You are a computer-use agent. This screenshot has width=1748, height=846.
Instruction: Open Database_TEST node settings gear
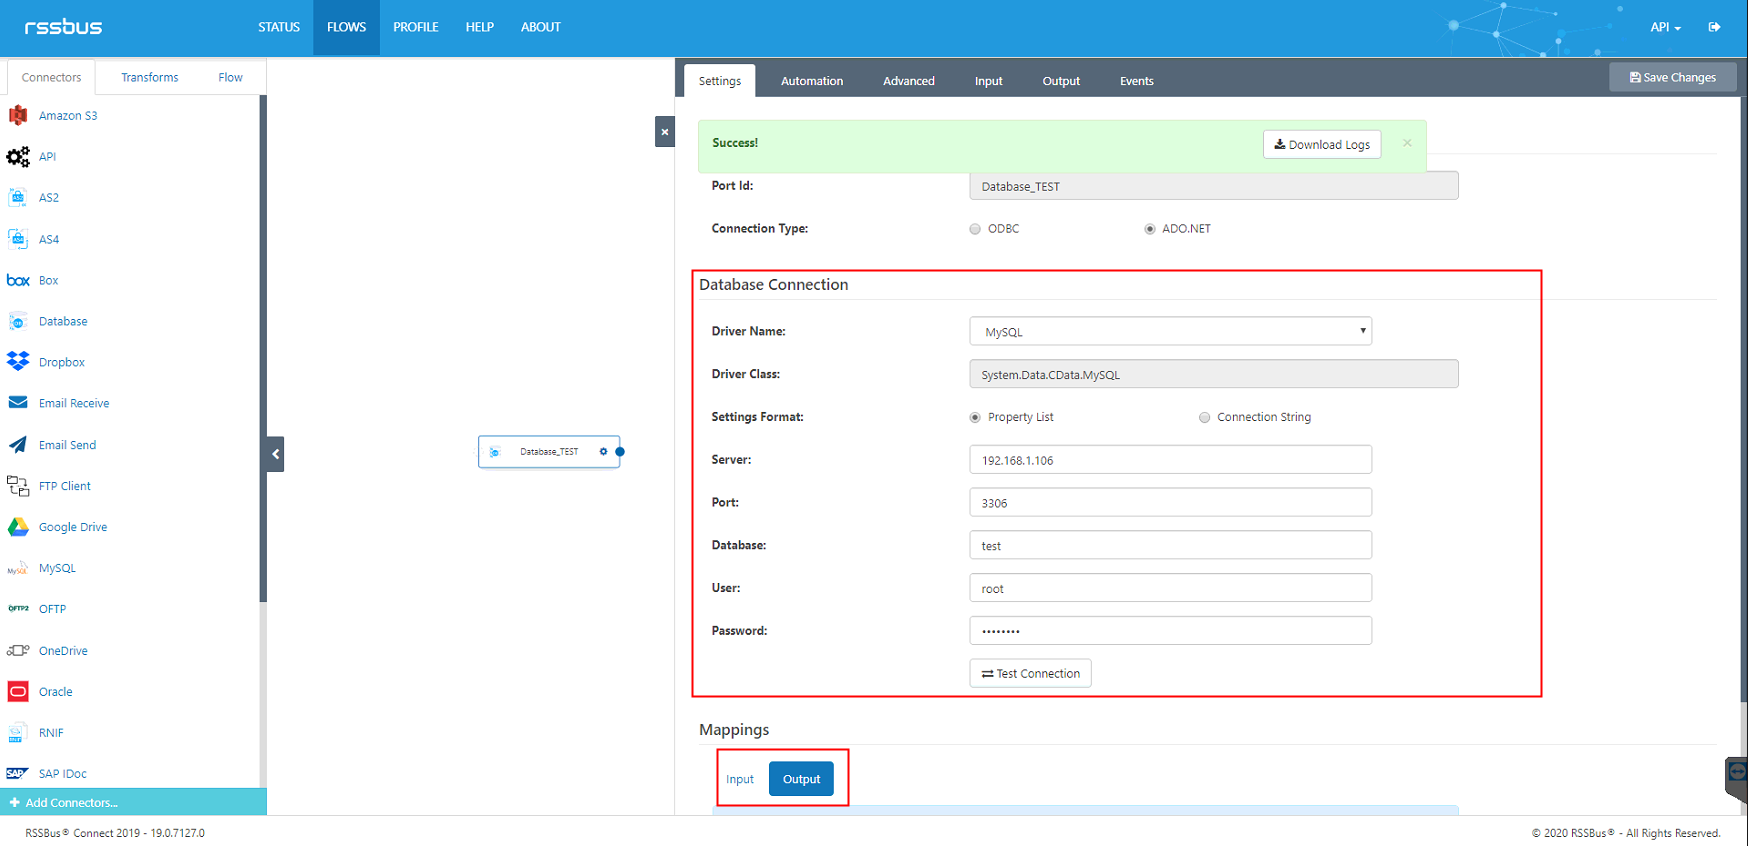[603, 452]
